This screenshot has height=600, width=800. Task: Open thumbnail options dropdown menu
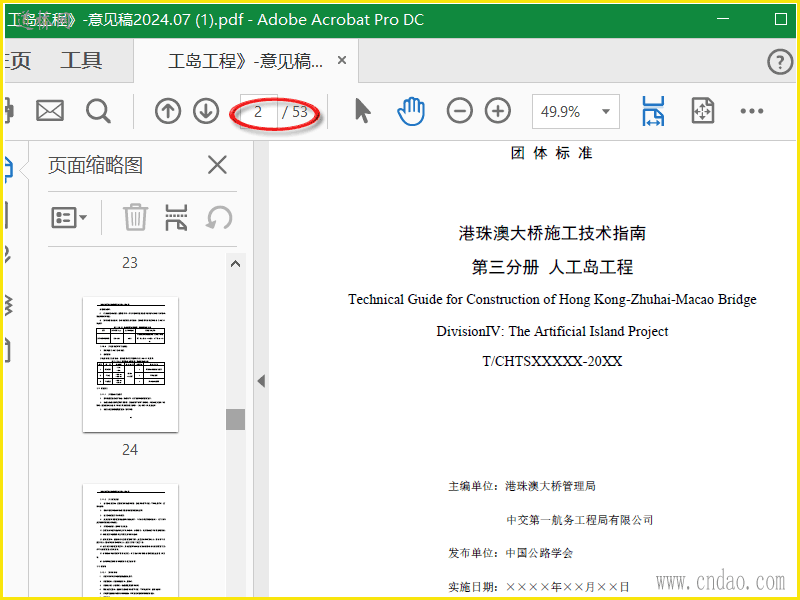(x=69, y=218)
